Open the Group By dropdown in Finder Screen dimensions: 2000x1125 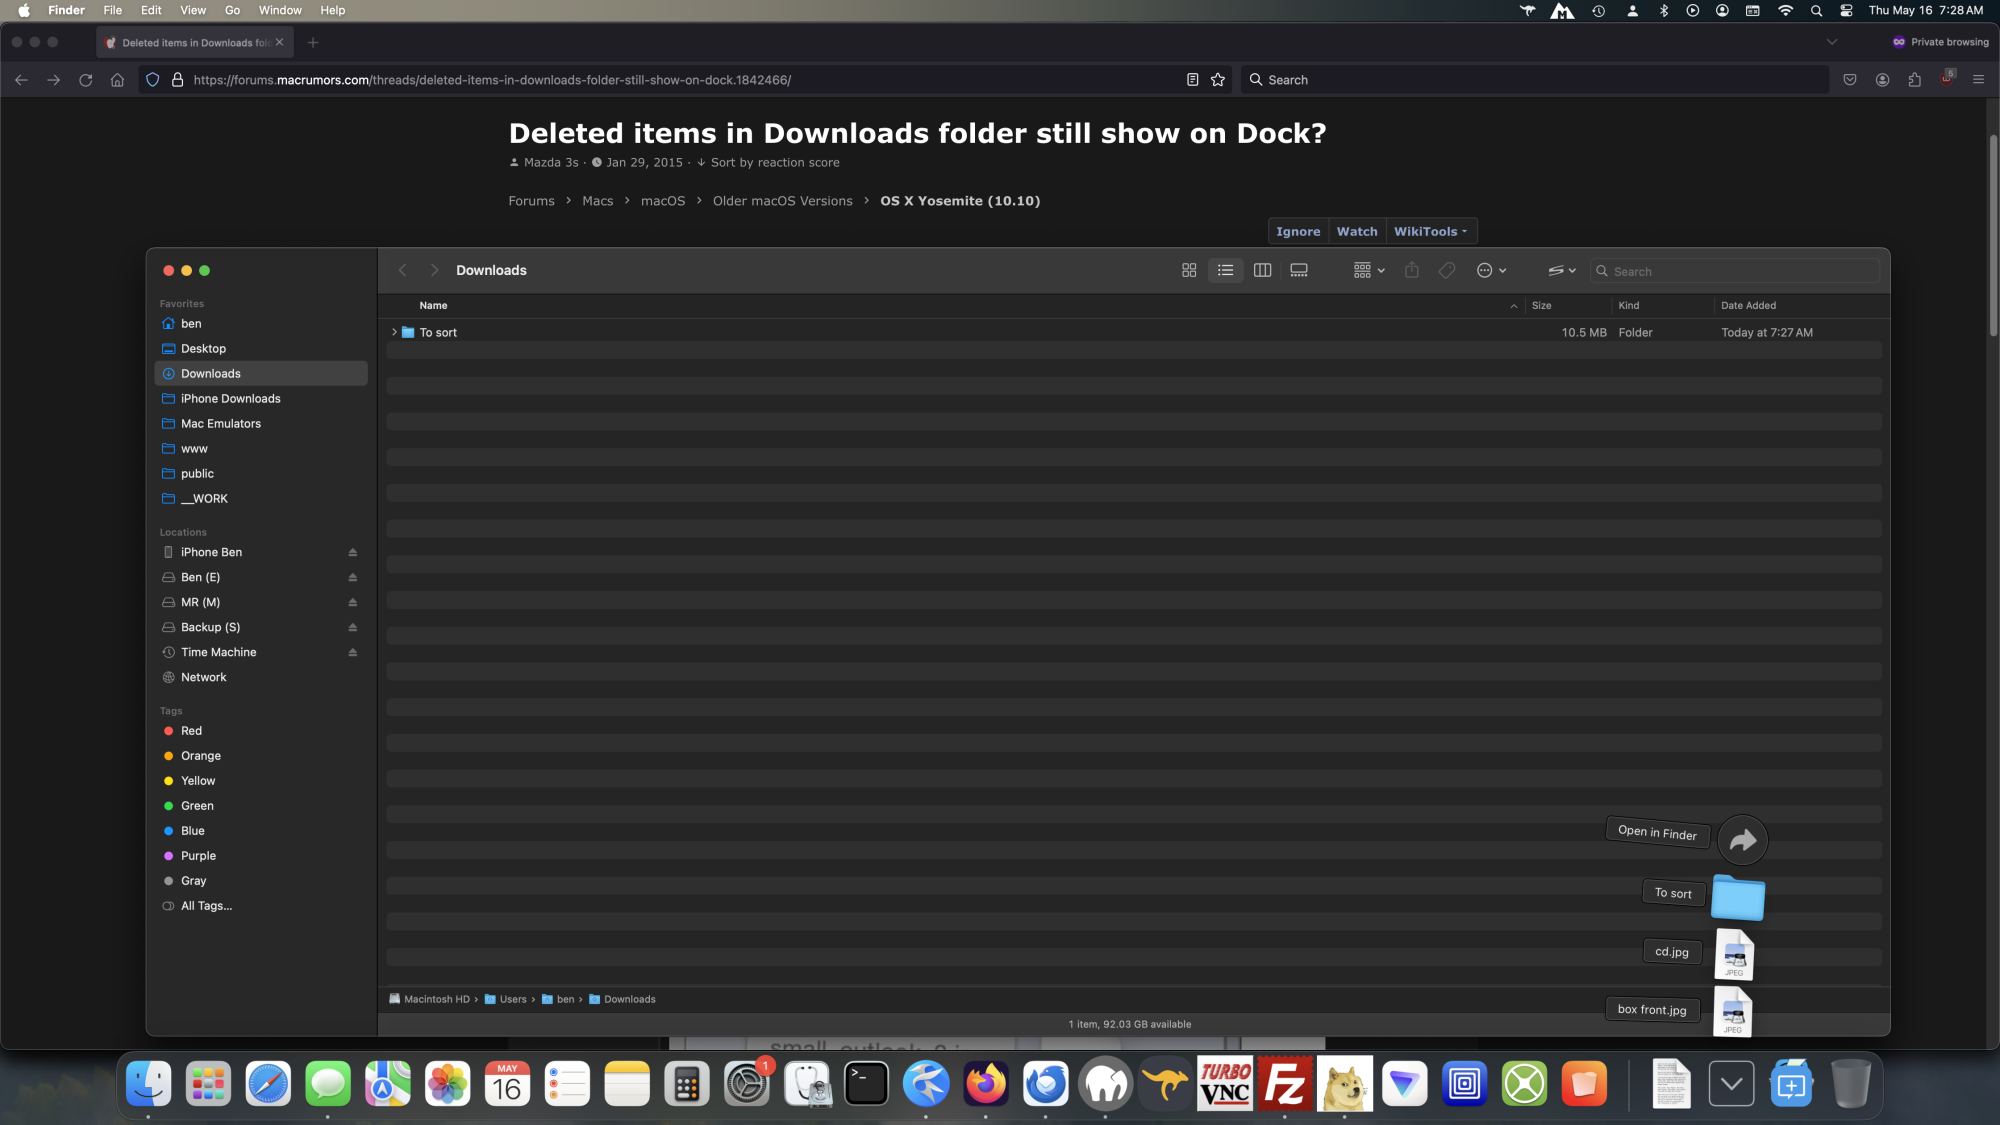pyautogui.click(x=1368, y=271)
